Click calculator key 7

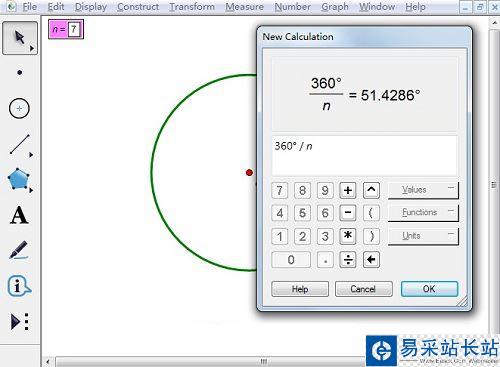pos(280,190)
